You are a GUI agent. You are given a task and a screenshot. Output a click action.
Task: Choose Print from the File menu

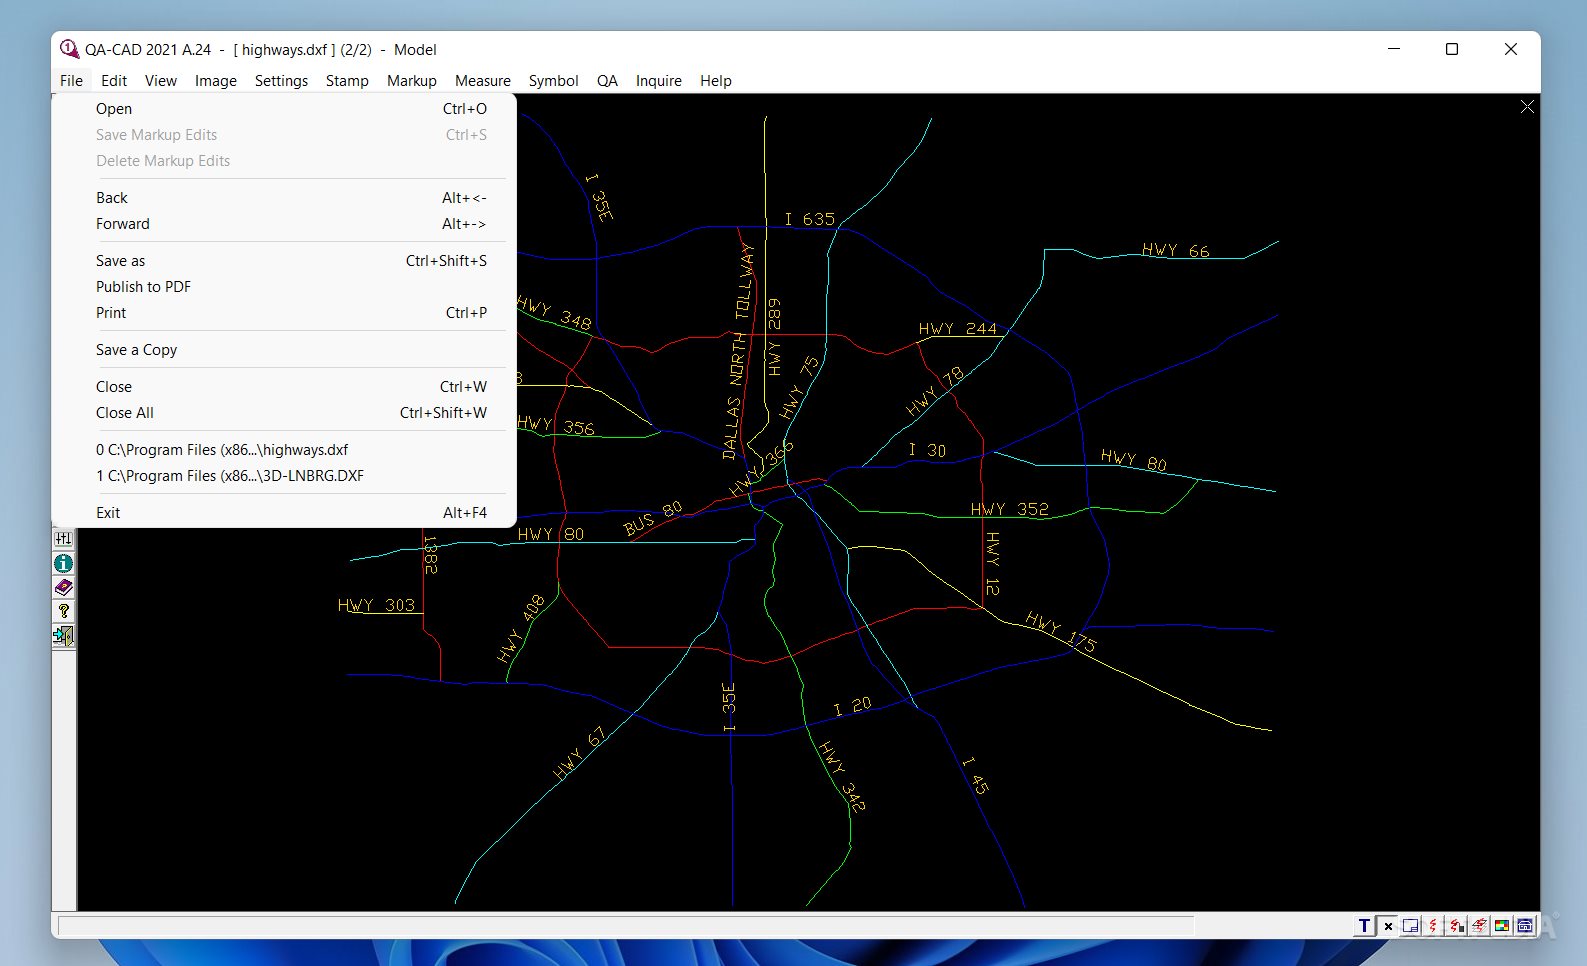284,313
